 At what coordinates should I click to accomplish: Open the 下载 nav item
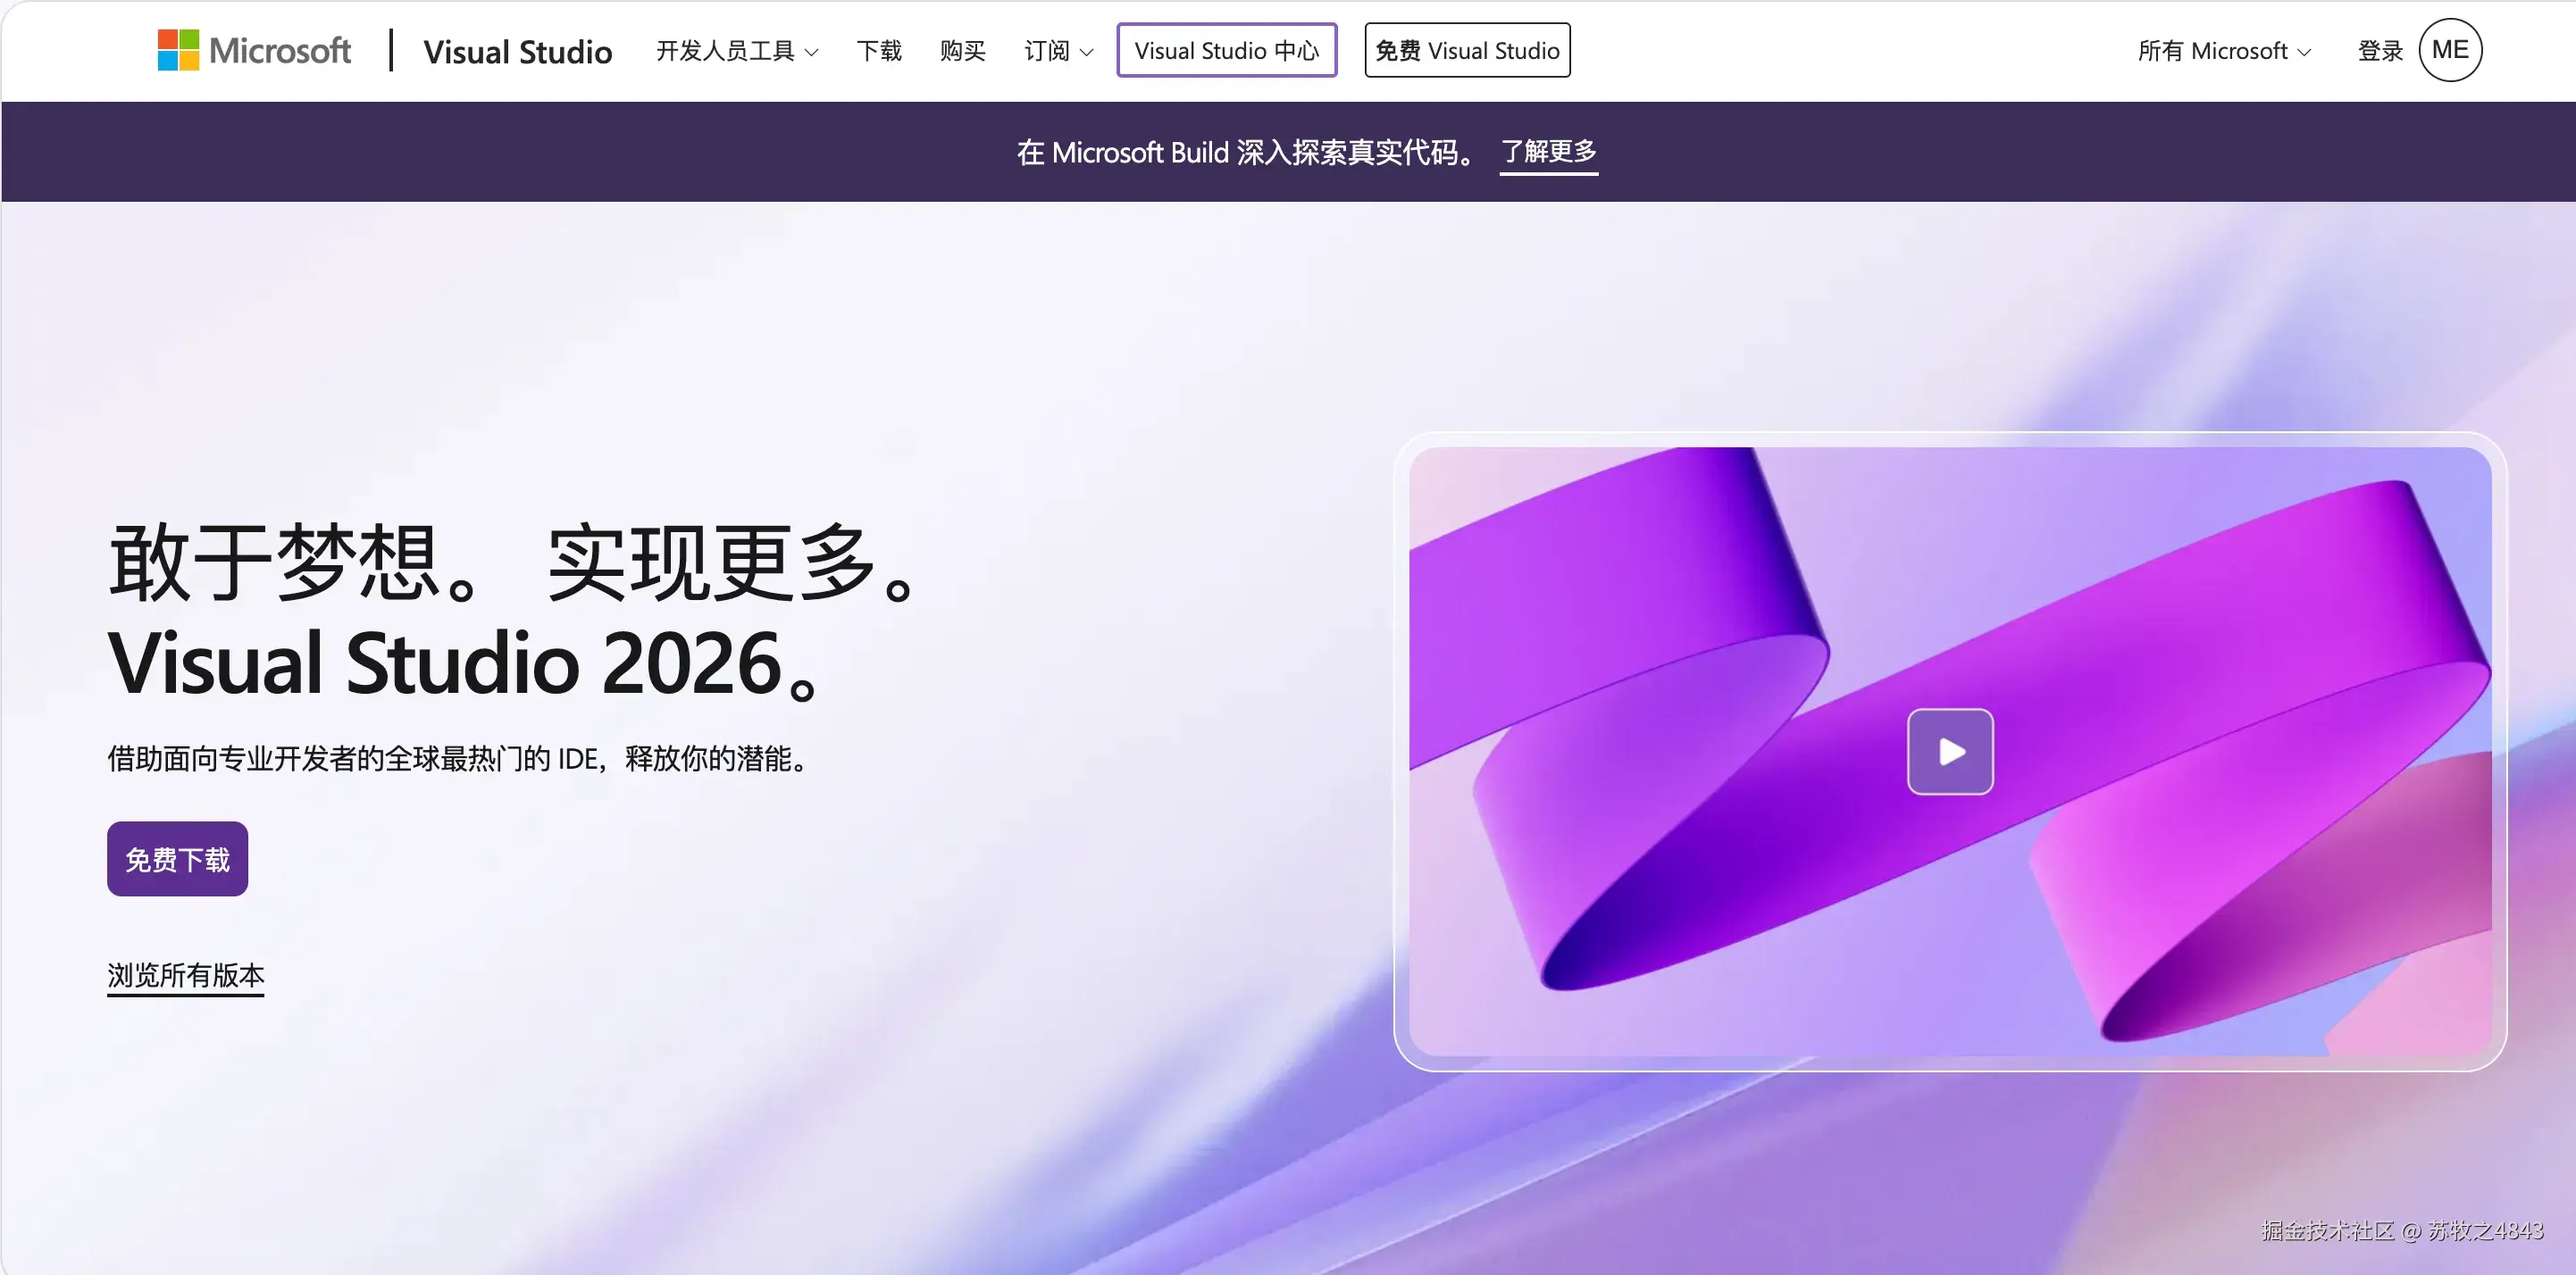point(878,51)
